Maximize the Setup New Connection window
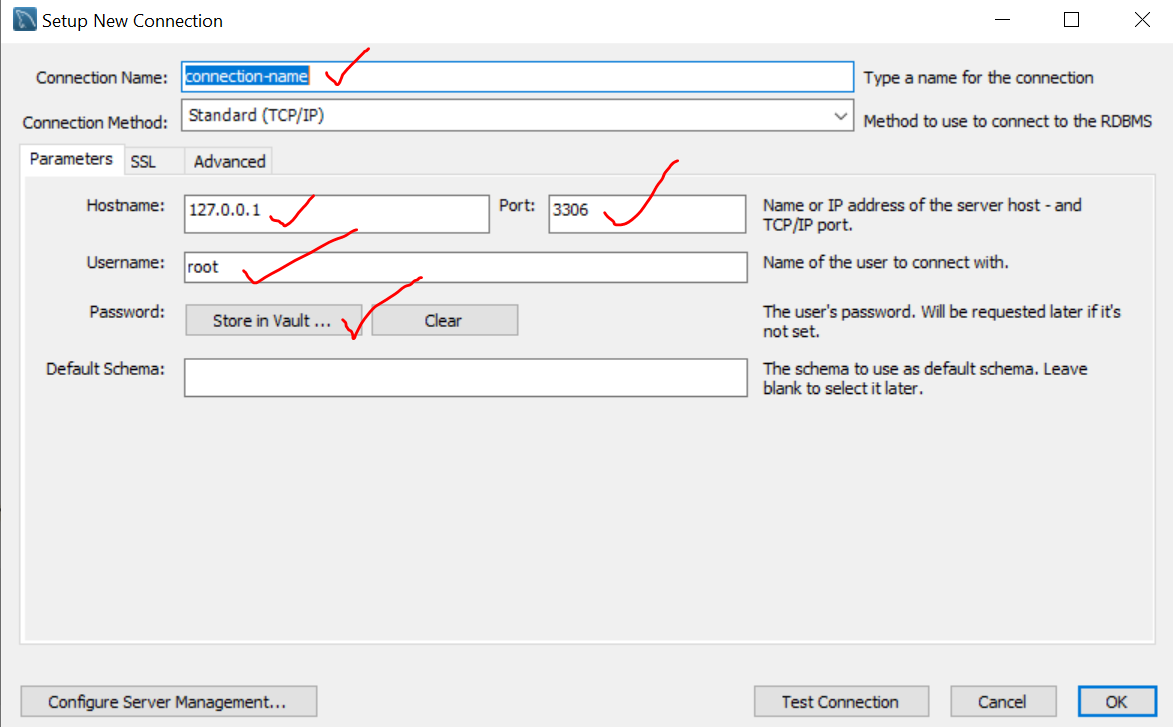The image size is (1173, 727). click(1071, 20)
